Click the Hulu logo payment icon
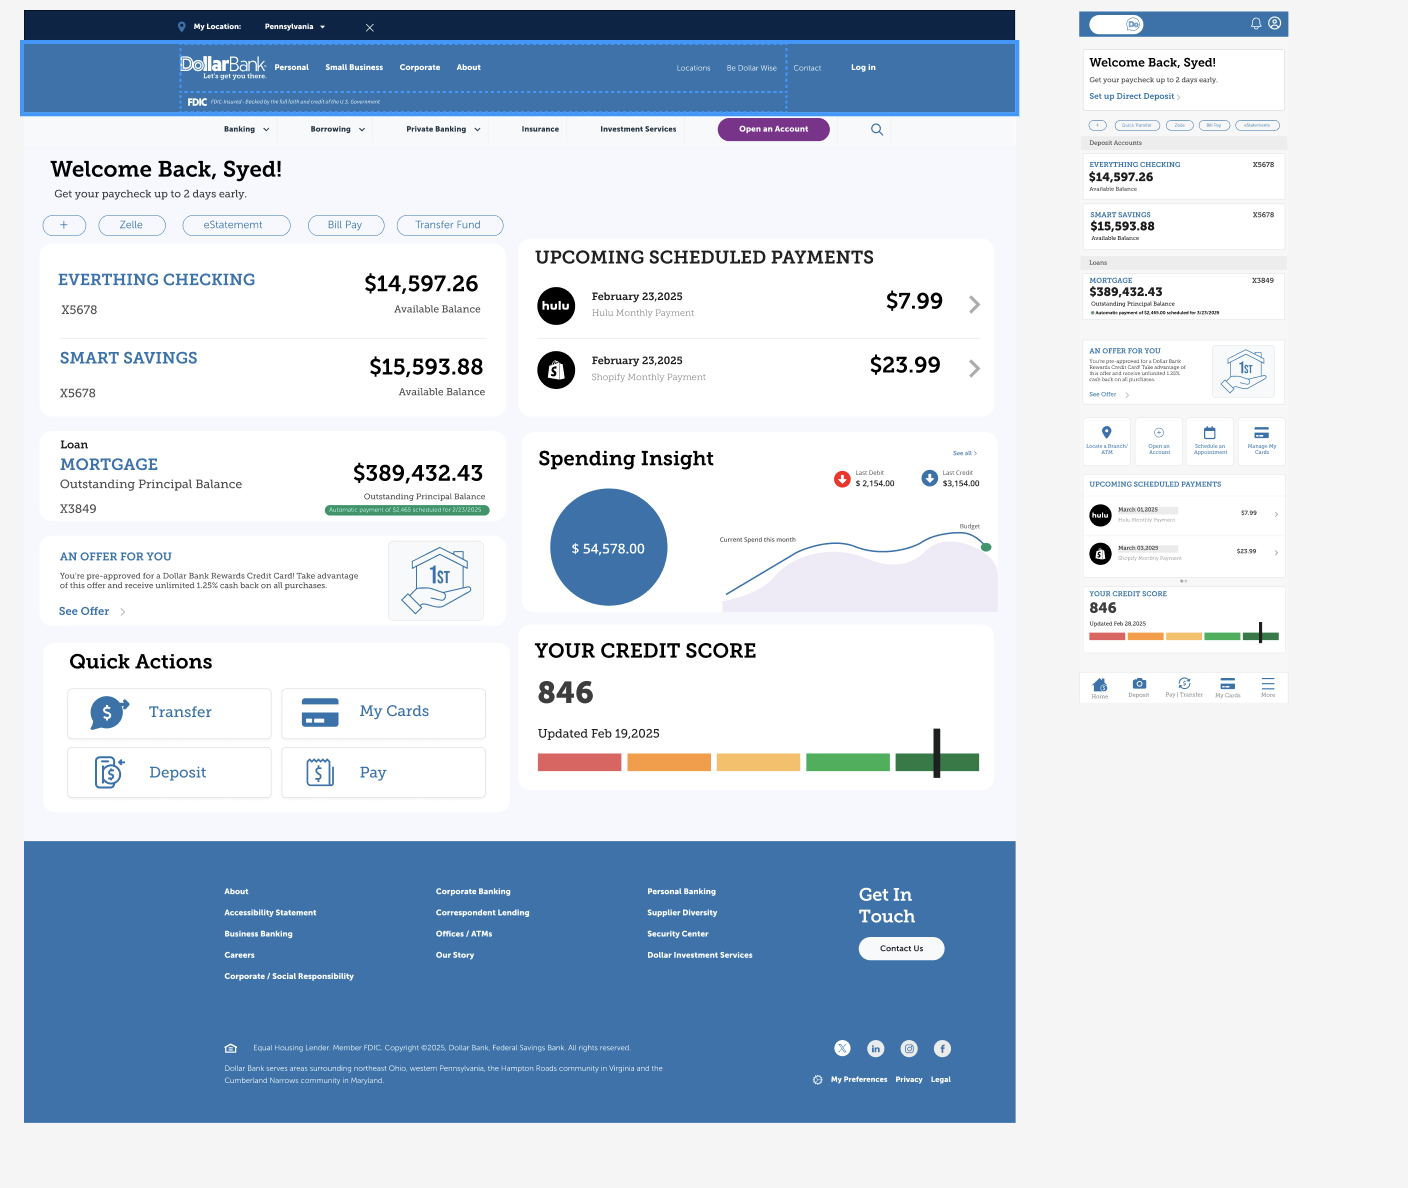The image size is (1408, 1188). click(556, 306)
